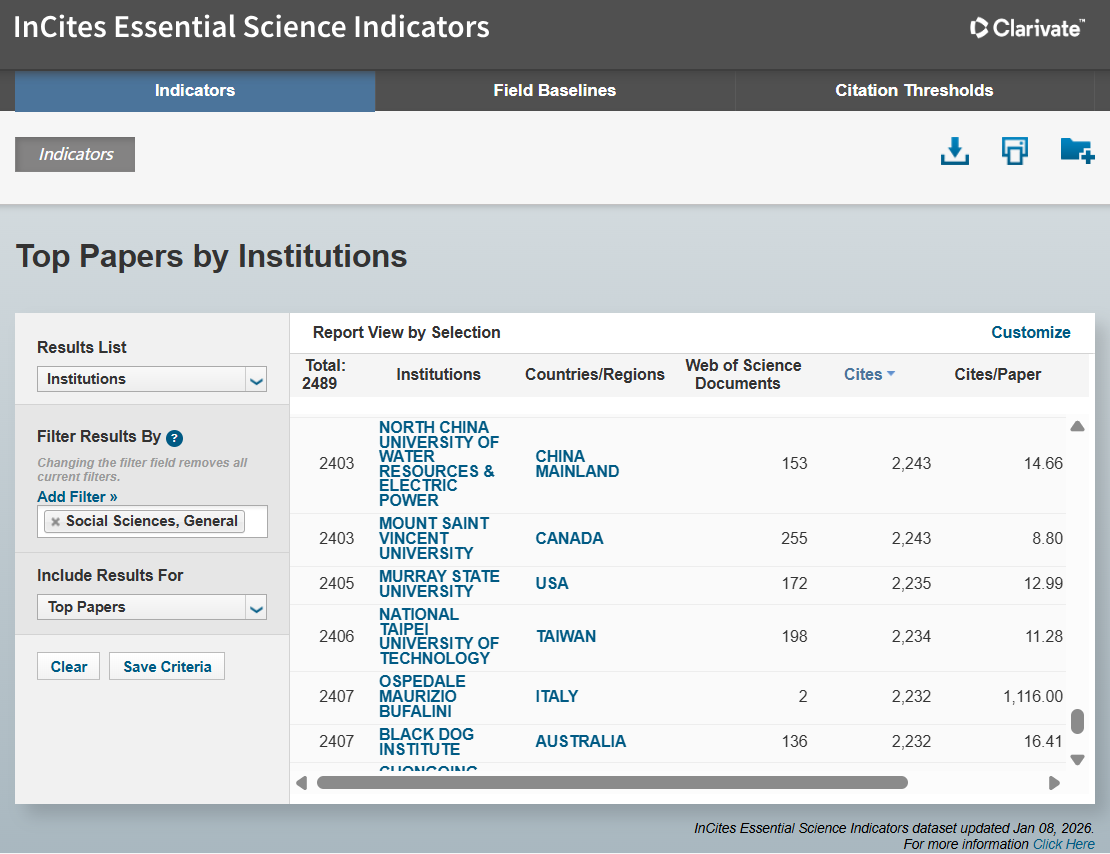This screenshot has width=1110, height=854.
Task: Open the Customize link
Action: [1030, 332]
